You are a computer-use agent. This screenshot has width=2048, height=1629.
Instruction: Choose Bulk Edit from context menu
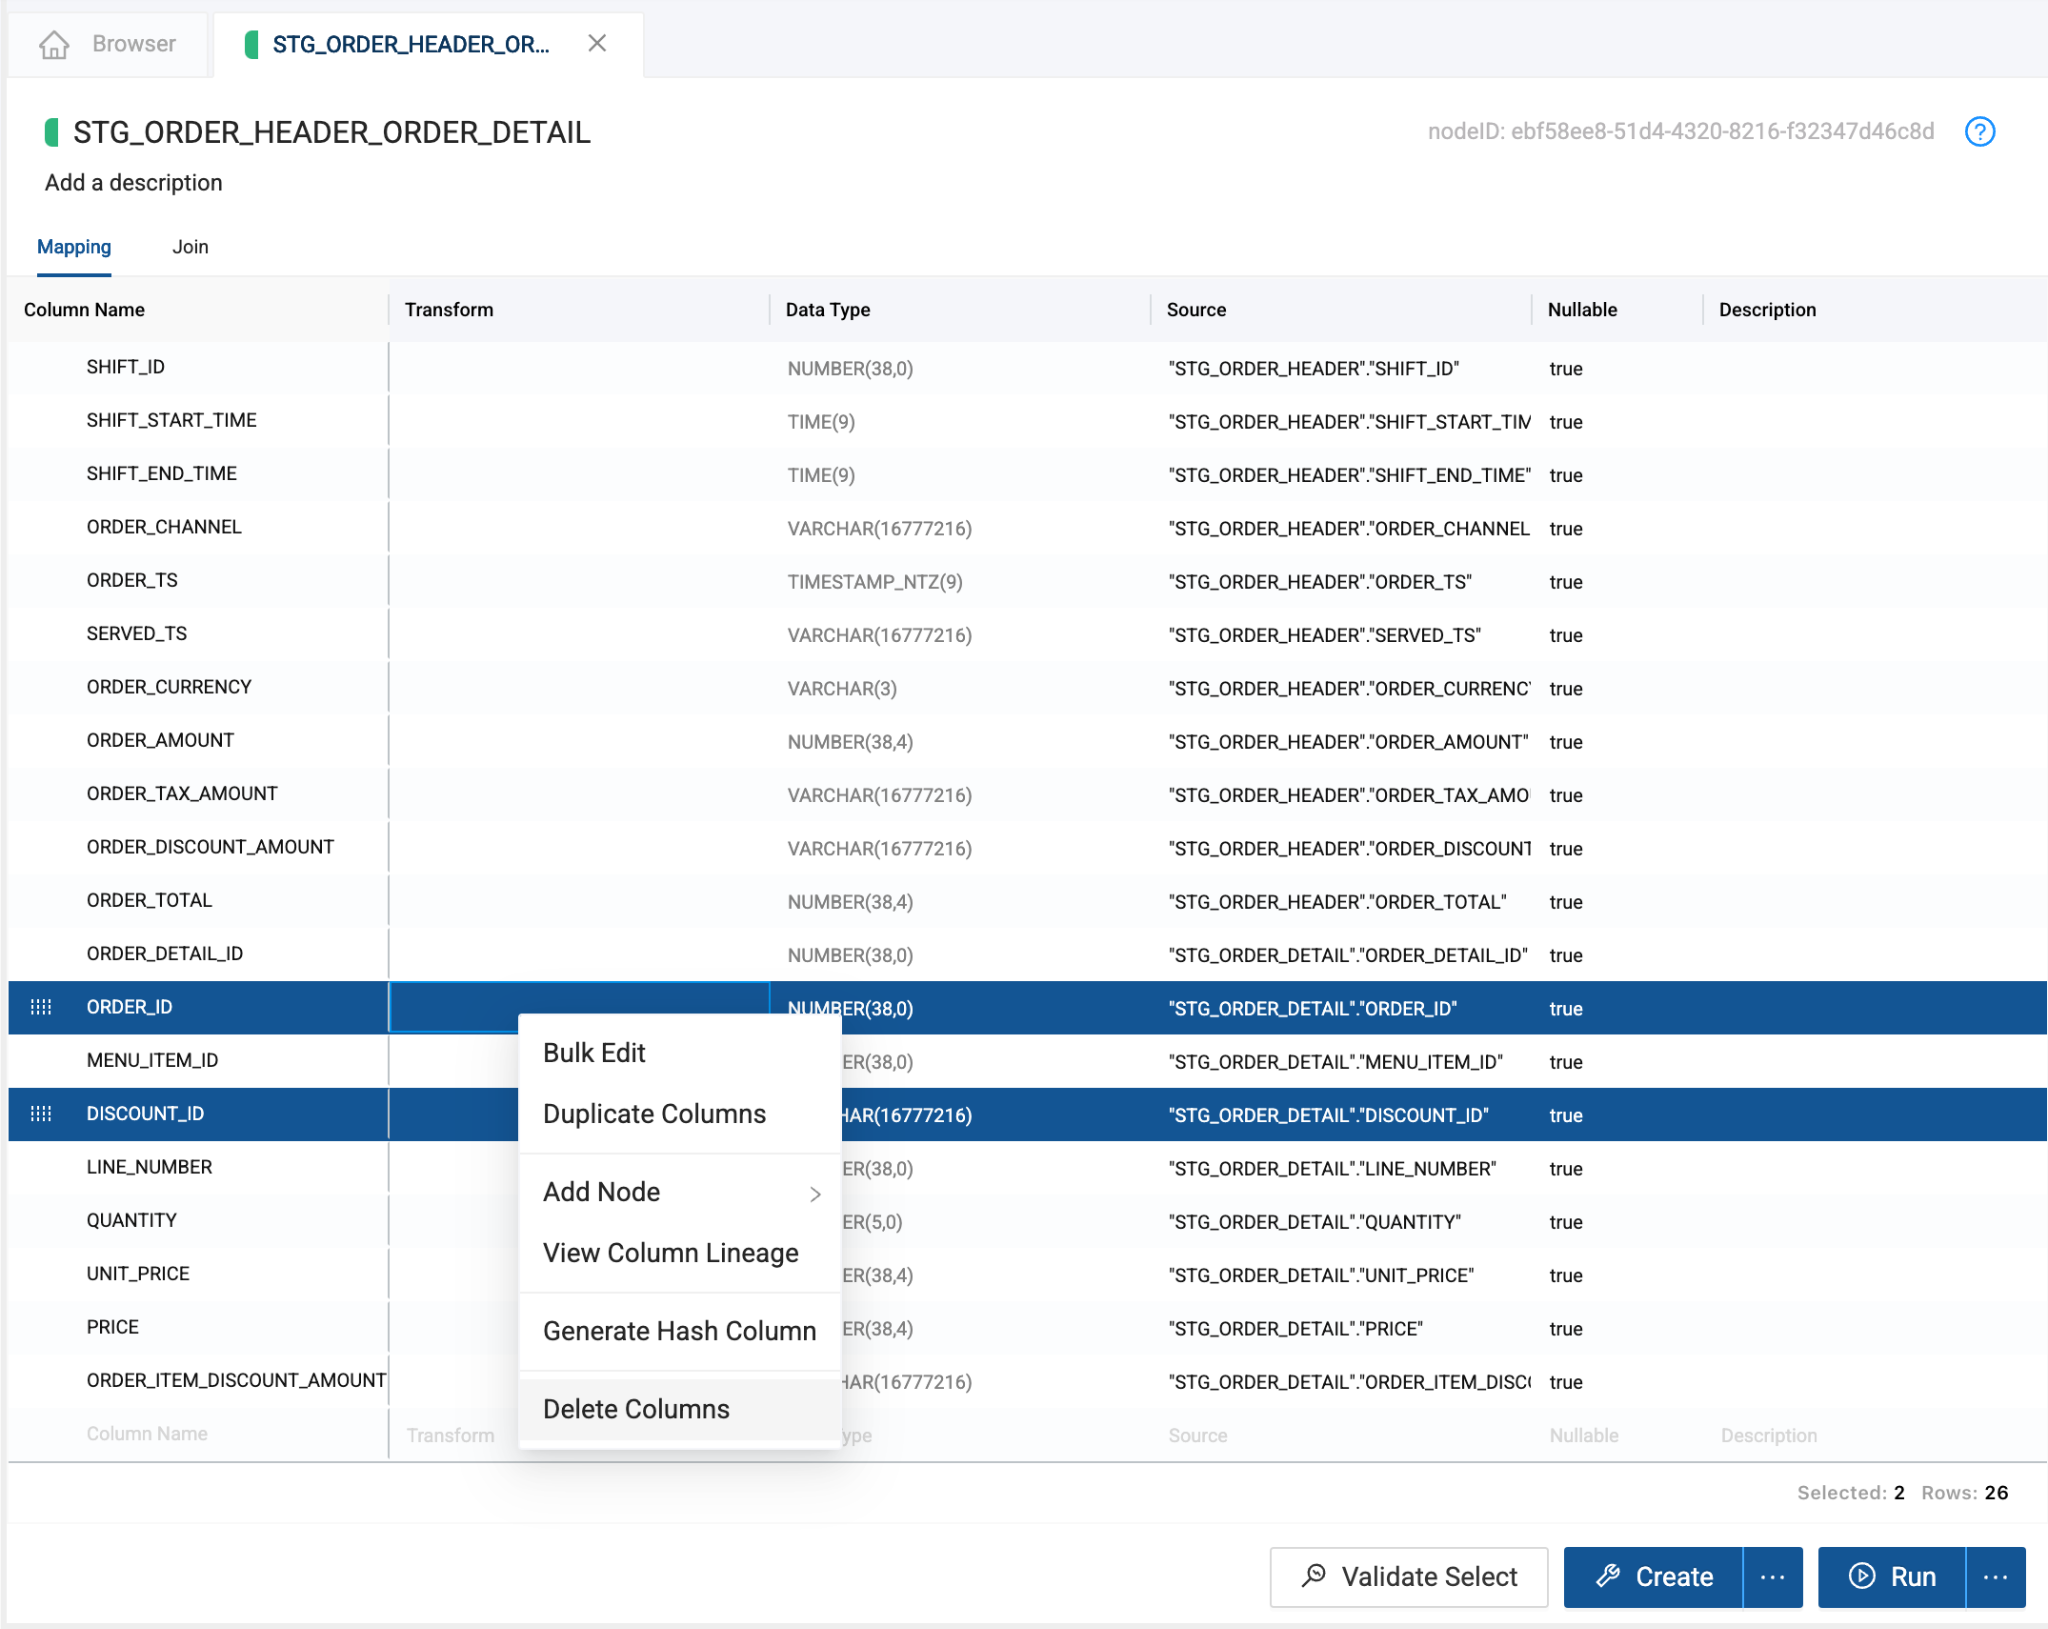pyautogui.click(x=679, y=1053)
